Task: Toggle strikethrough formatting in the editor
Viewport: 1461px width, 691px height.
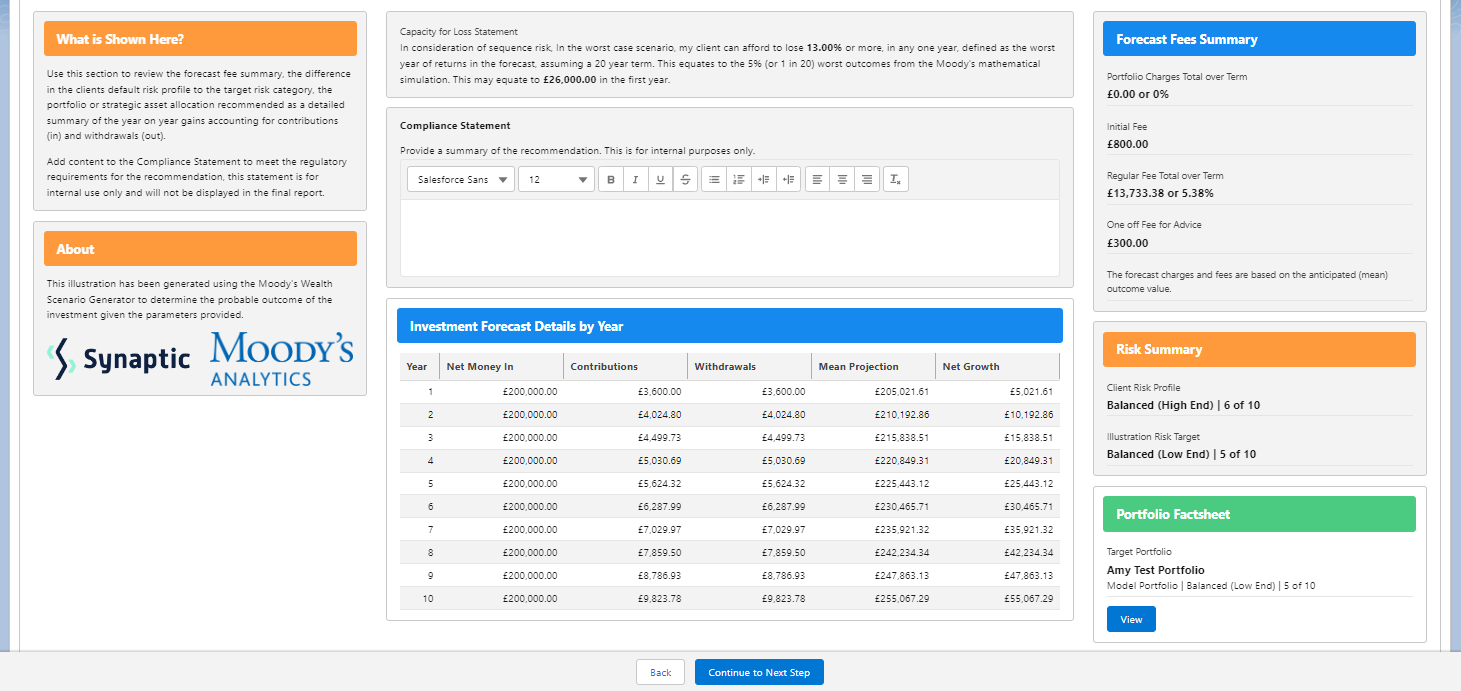Action: pyautogui.click(x=685, y=180)
